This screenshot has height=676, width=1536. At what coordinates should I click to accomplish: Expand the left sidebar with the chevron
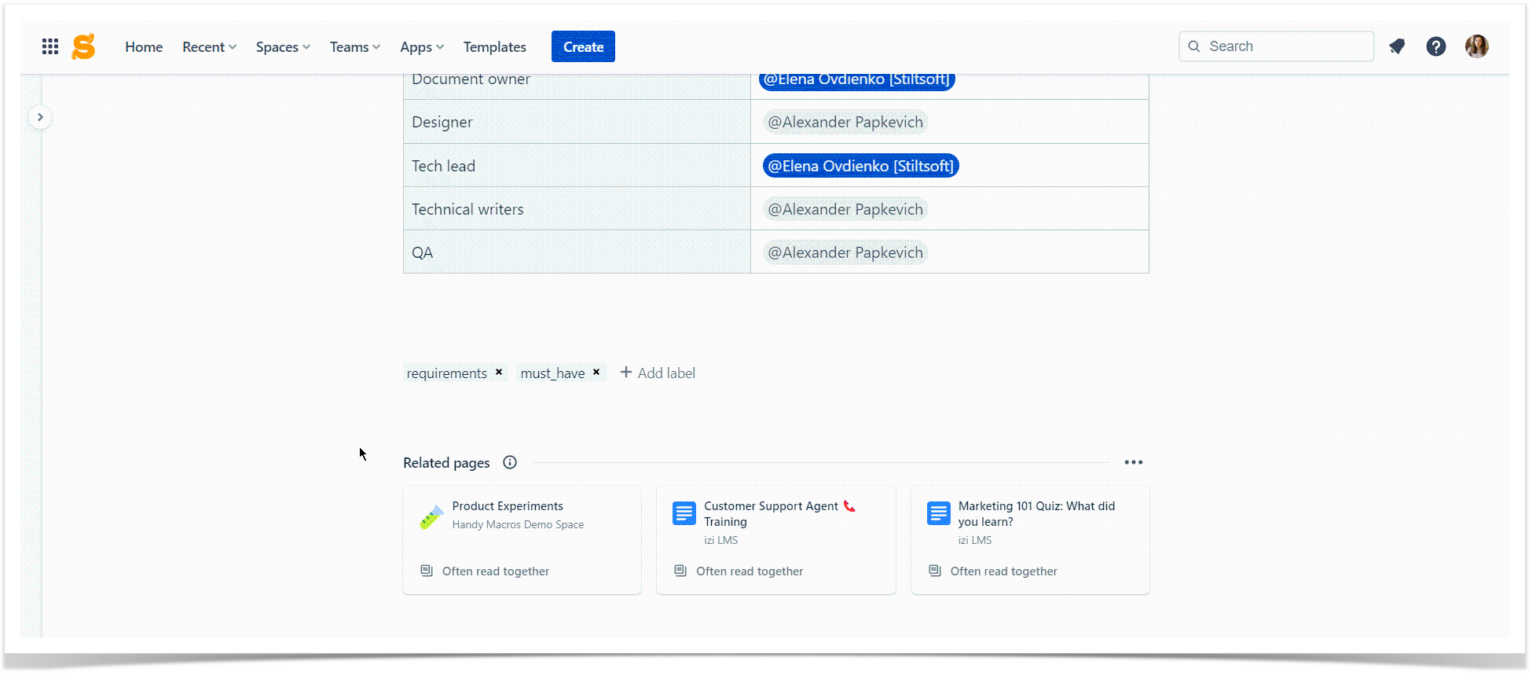[40, 117]
